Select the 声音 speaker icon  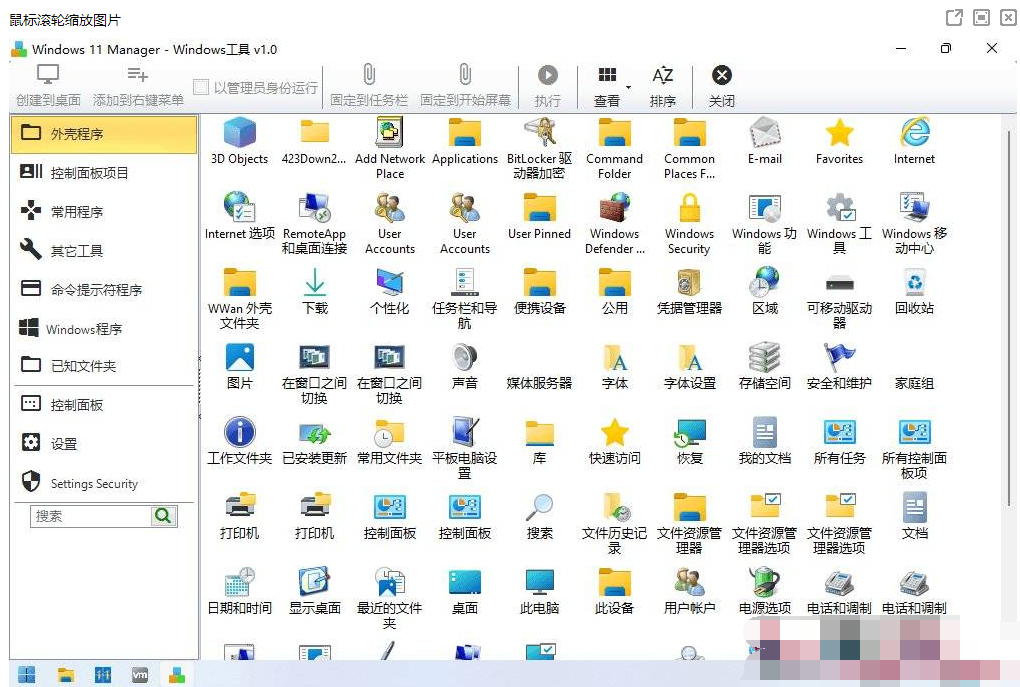pos(464,366)
